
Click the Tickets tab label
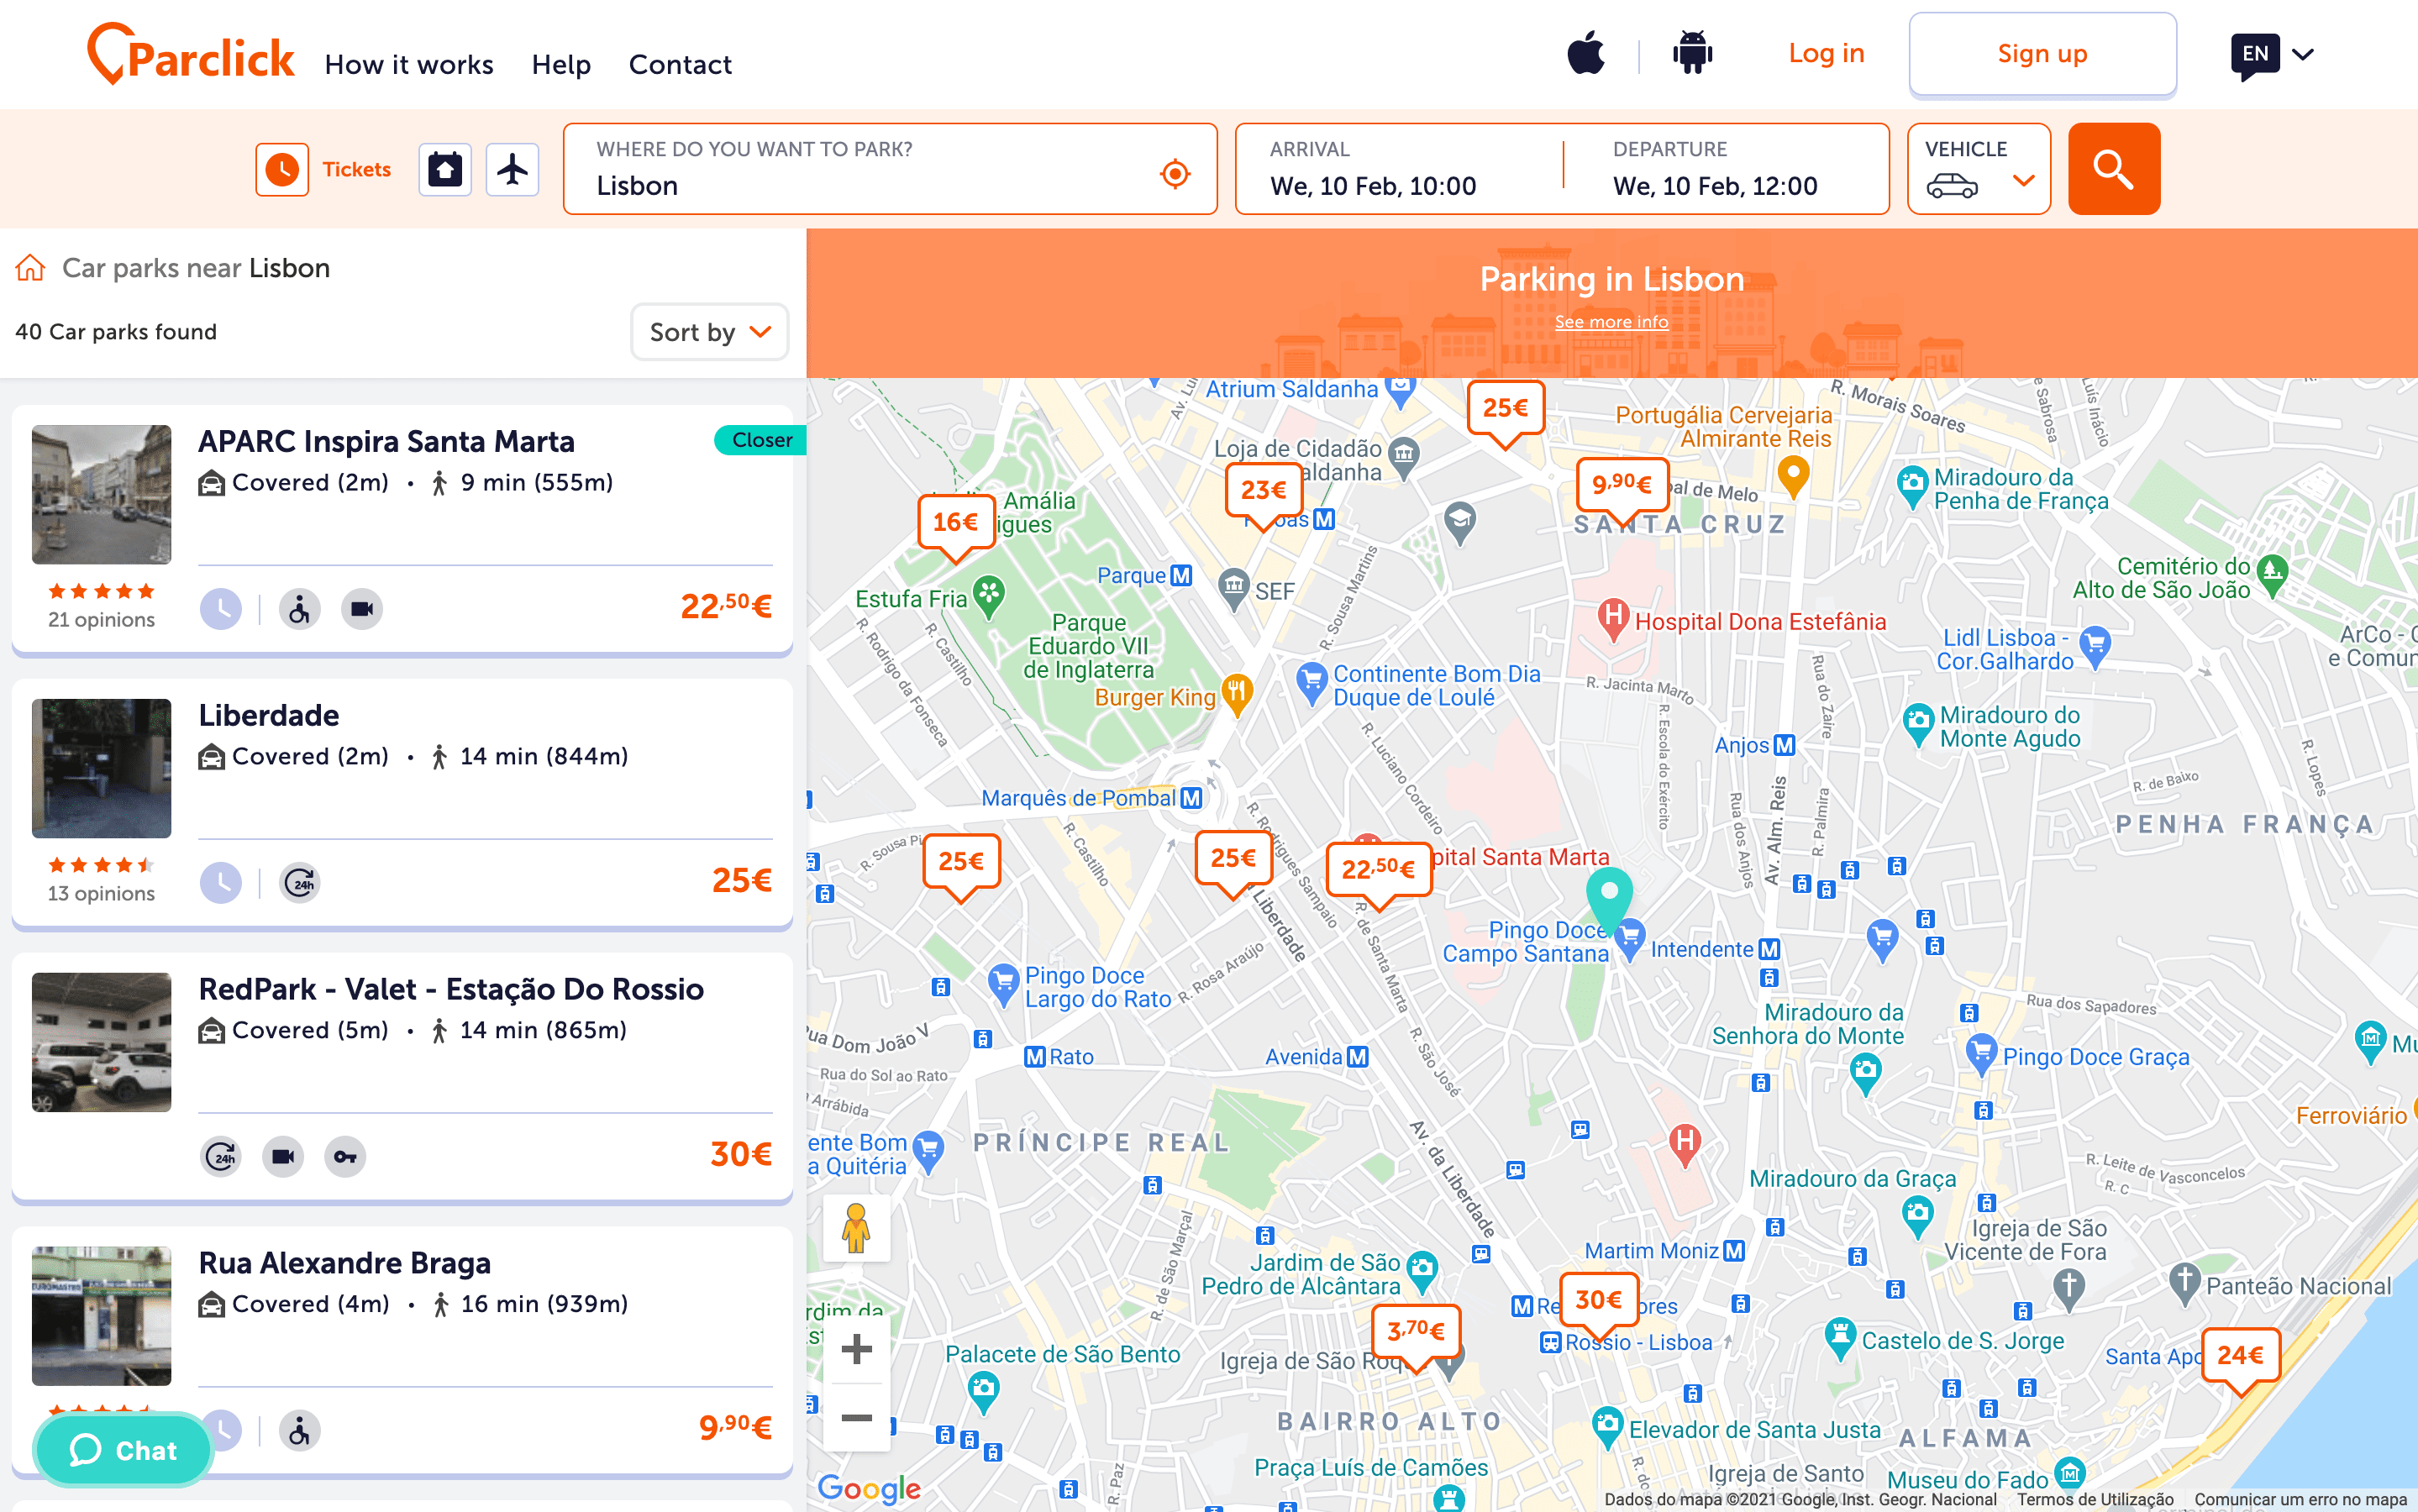click(x=357, y=170)
